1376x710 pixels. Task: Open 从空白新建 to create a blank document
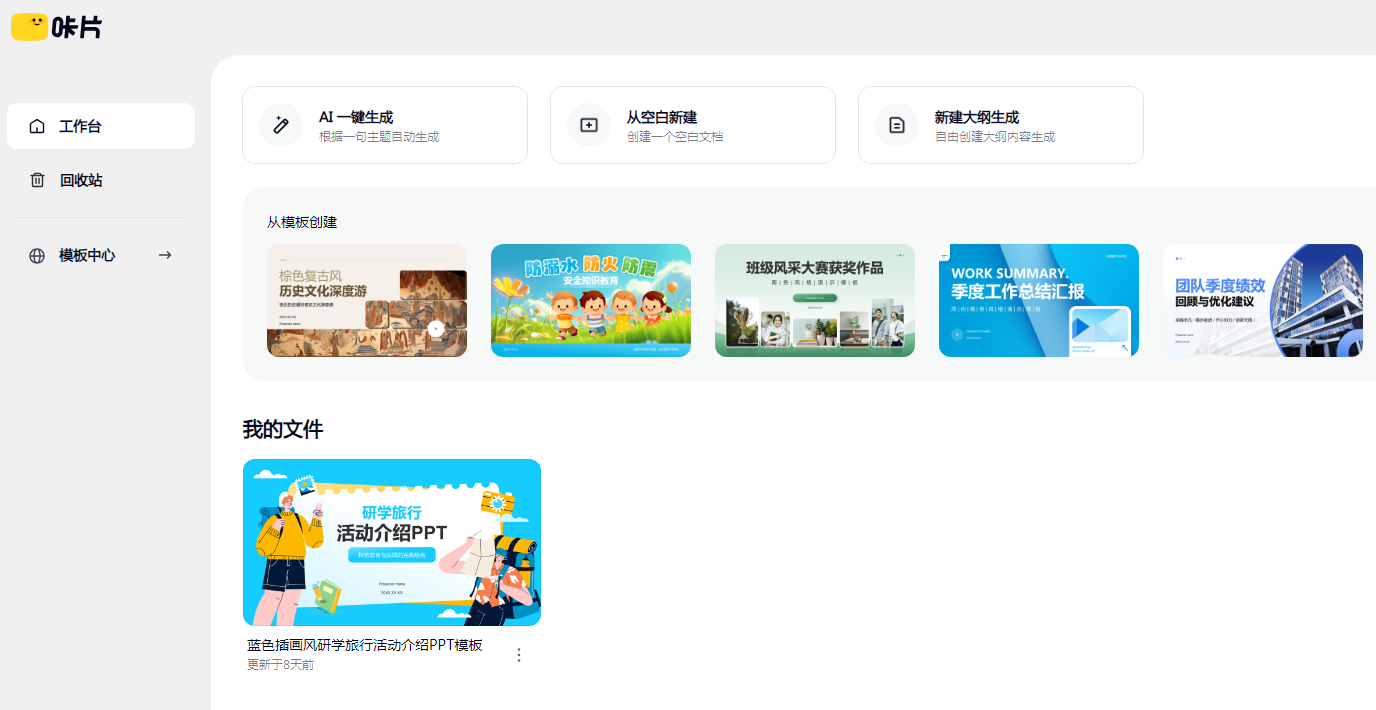tap(692, 125)
